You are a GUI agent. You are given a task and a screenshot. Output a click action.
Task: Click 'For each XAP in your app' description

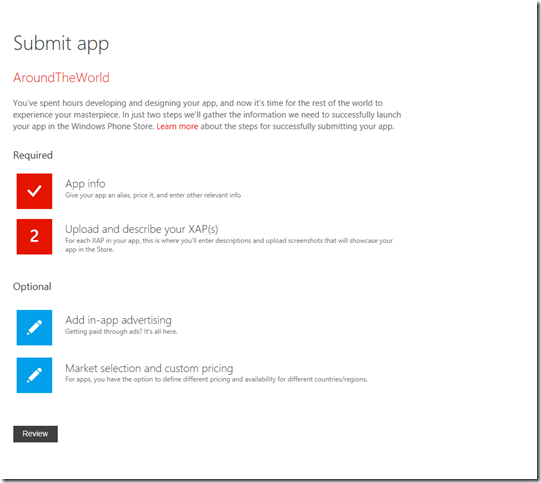coord(229,245)
